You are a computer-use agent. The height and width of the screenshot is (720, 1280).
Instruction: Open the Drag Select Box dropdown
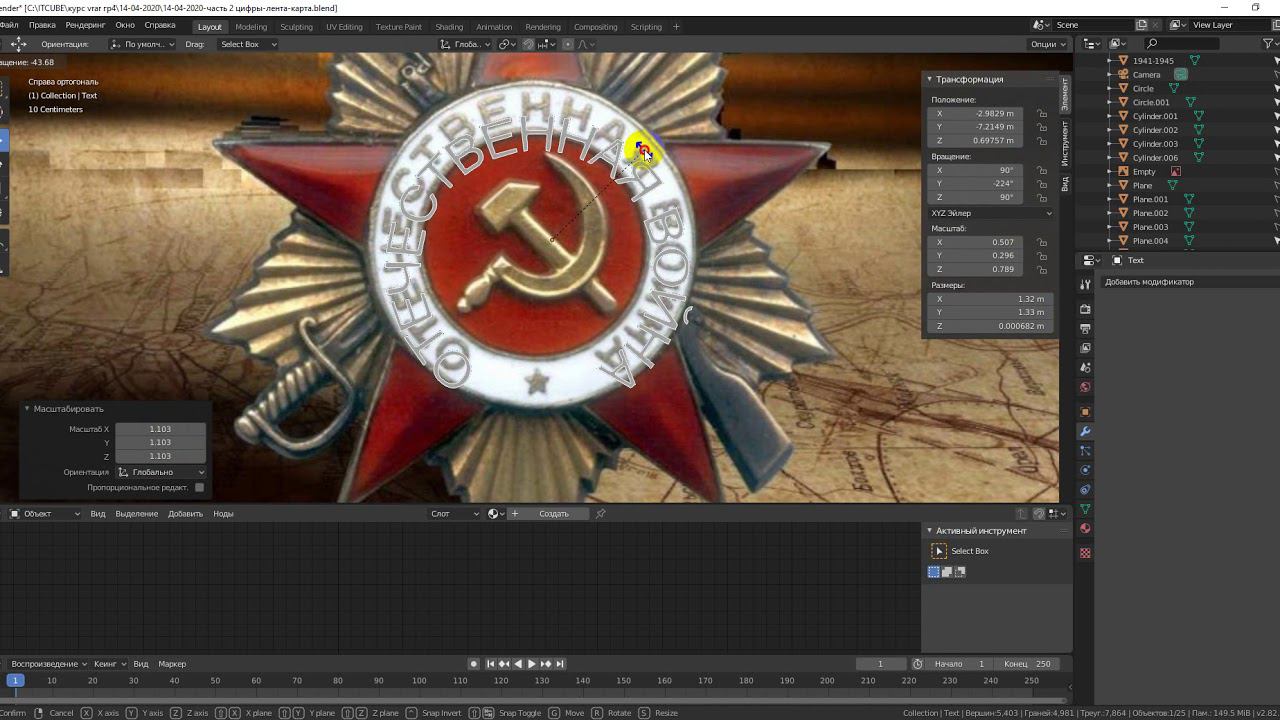(x=247, y=44)
